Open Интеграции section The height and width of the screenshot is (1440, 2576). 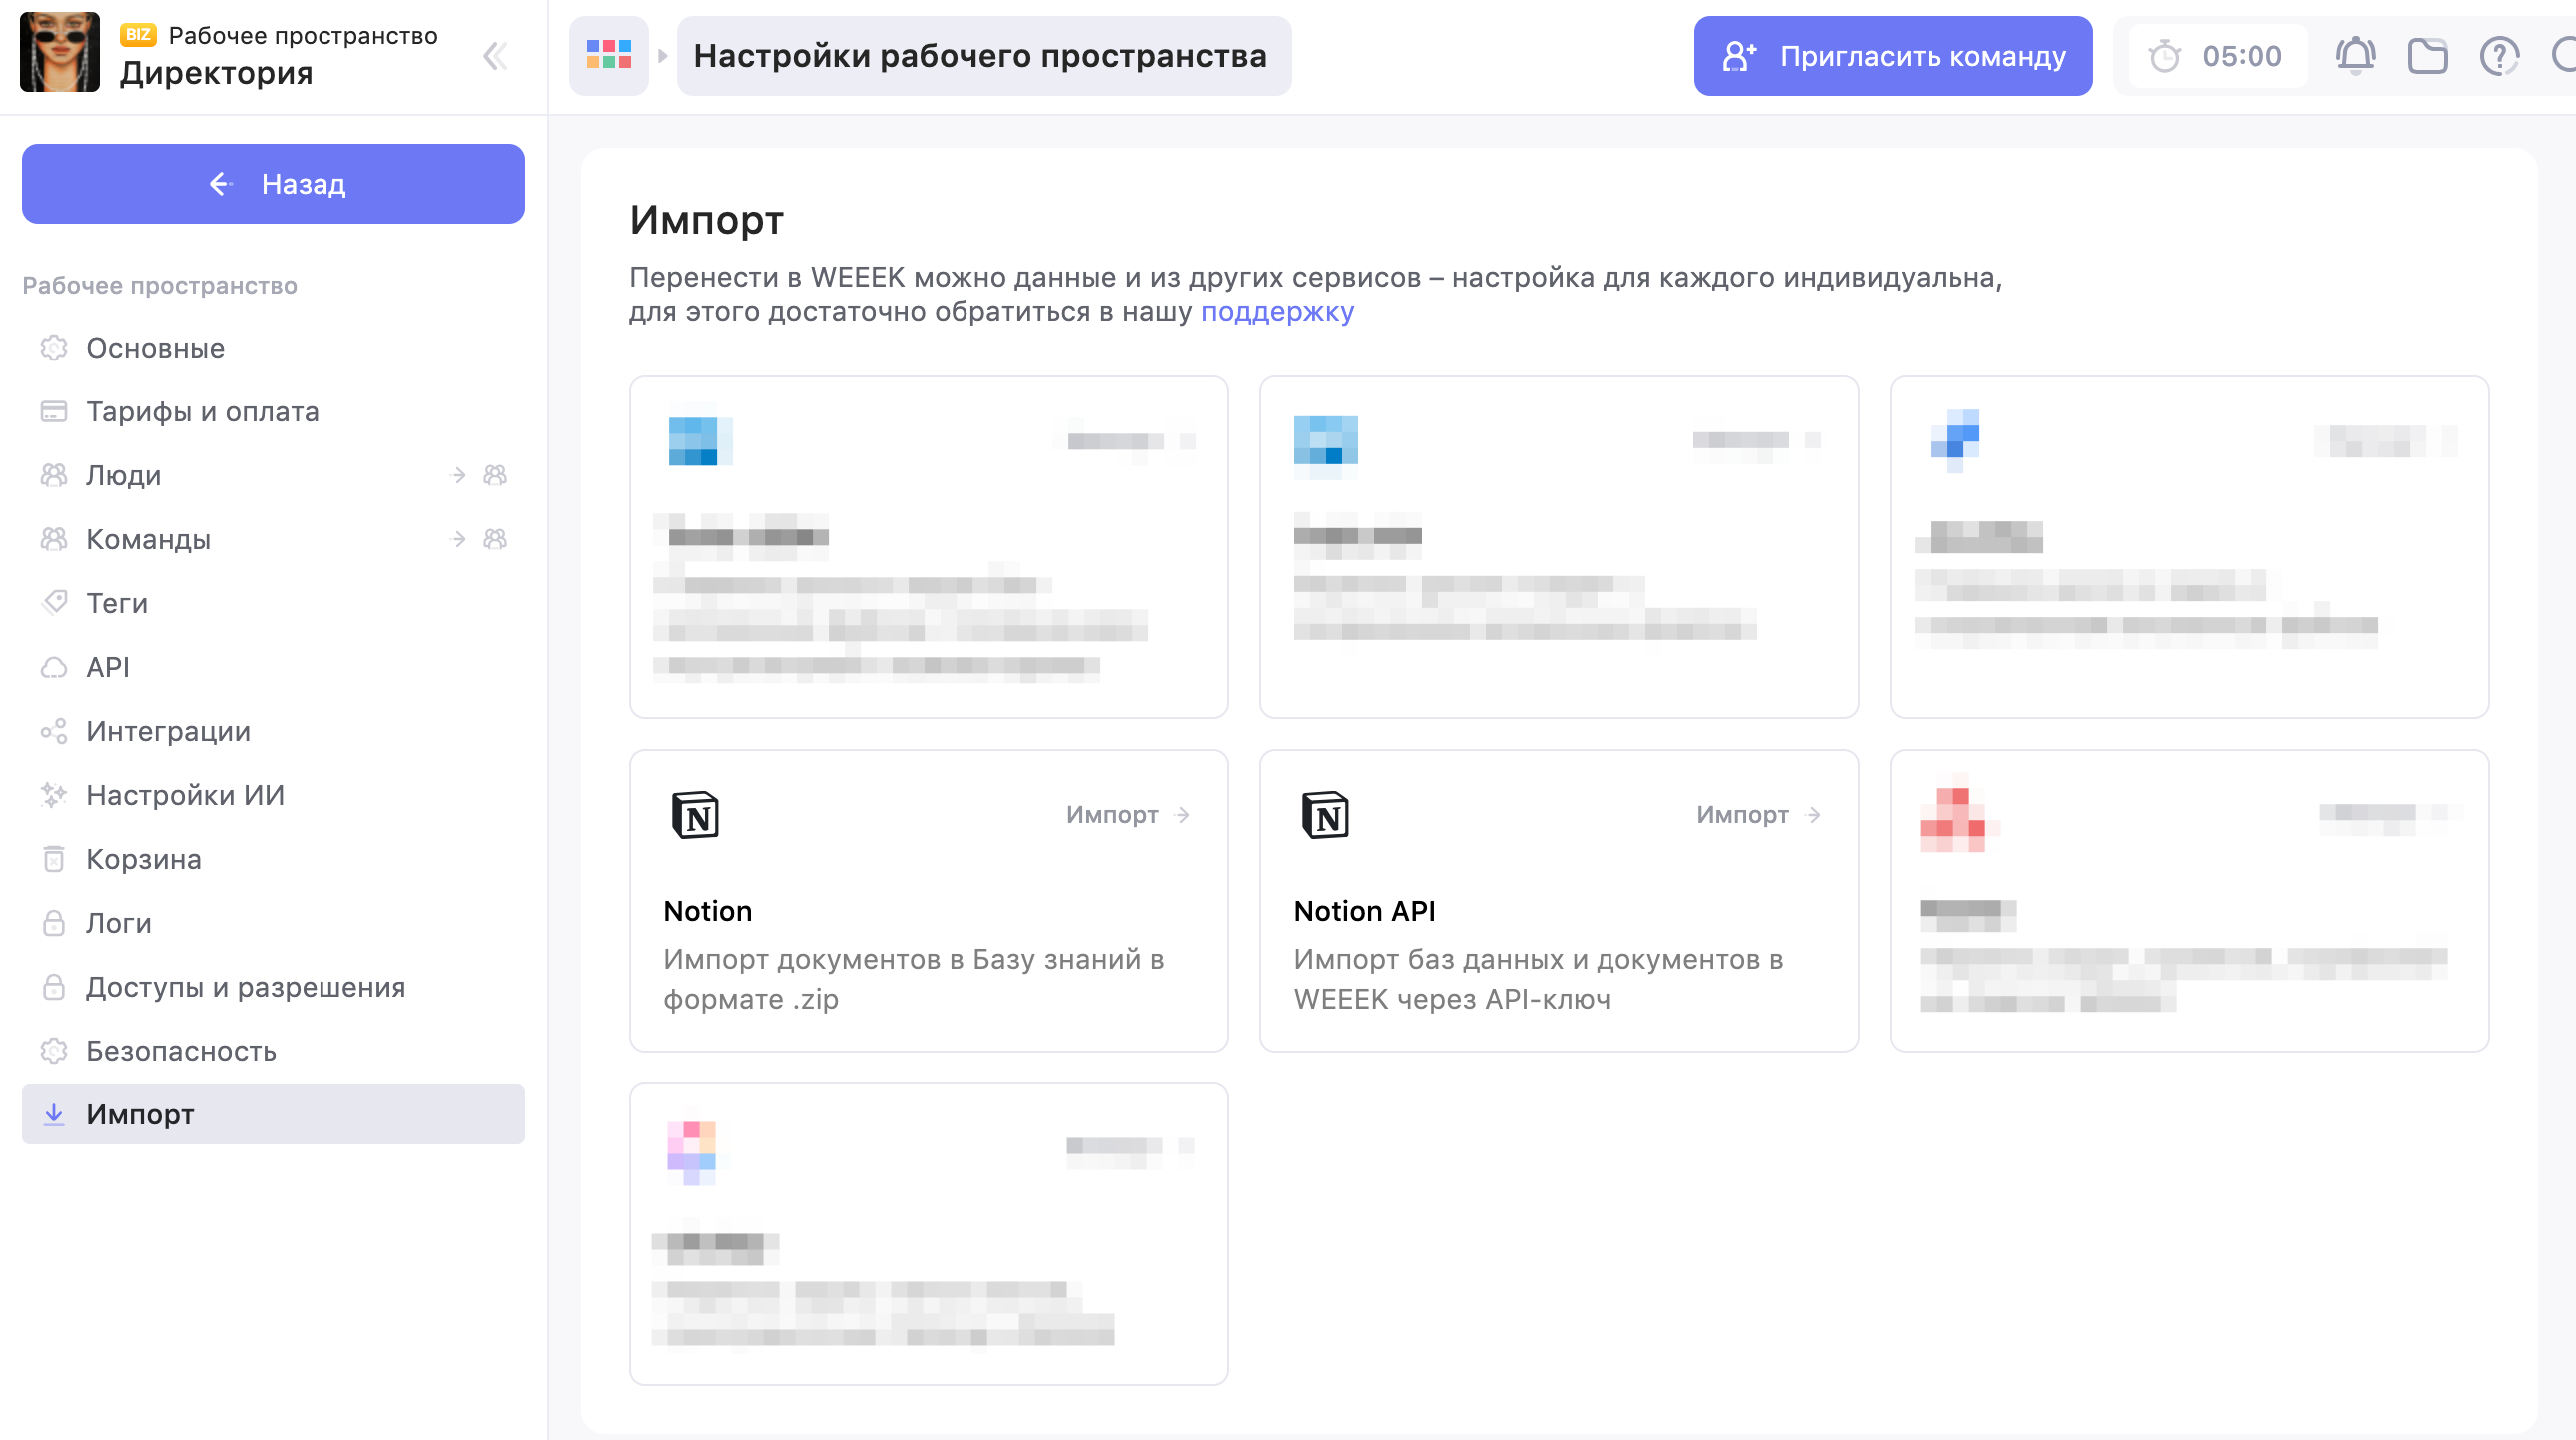(x=273, y=732)
